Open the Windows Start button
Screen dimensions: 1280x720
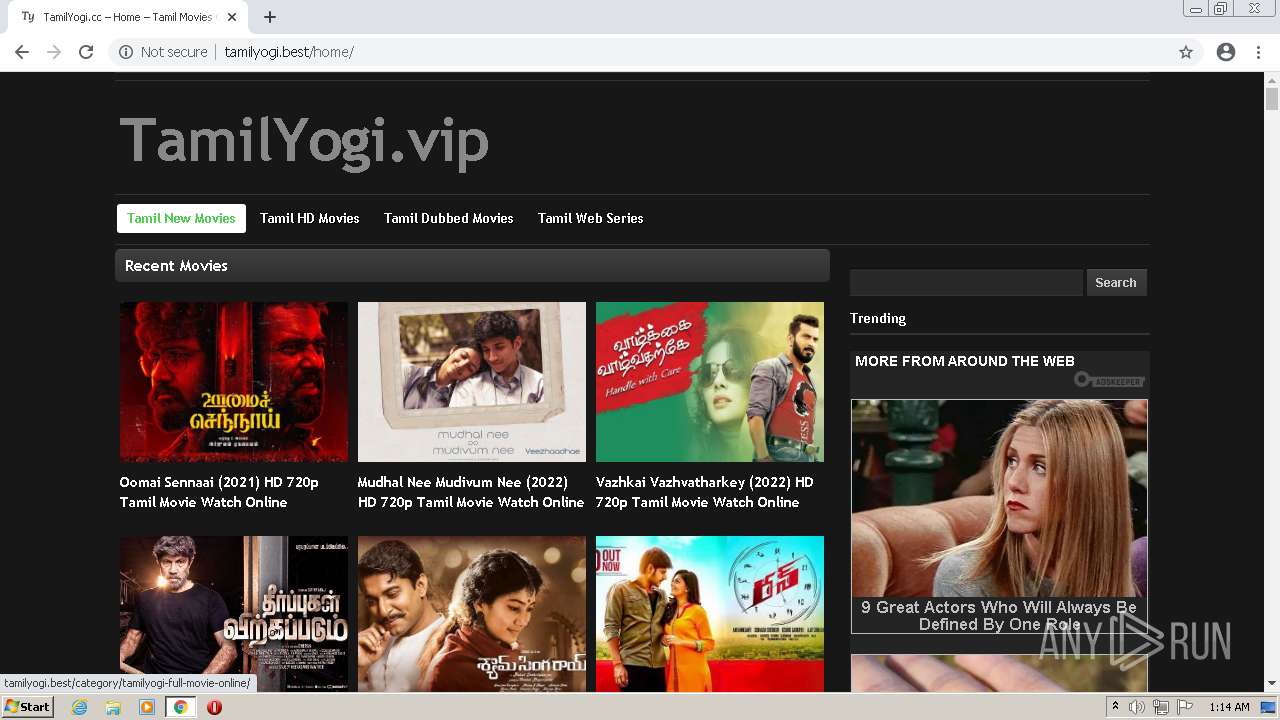tap(28, 707)
